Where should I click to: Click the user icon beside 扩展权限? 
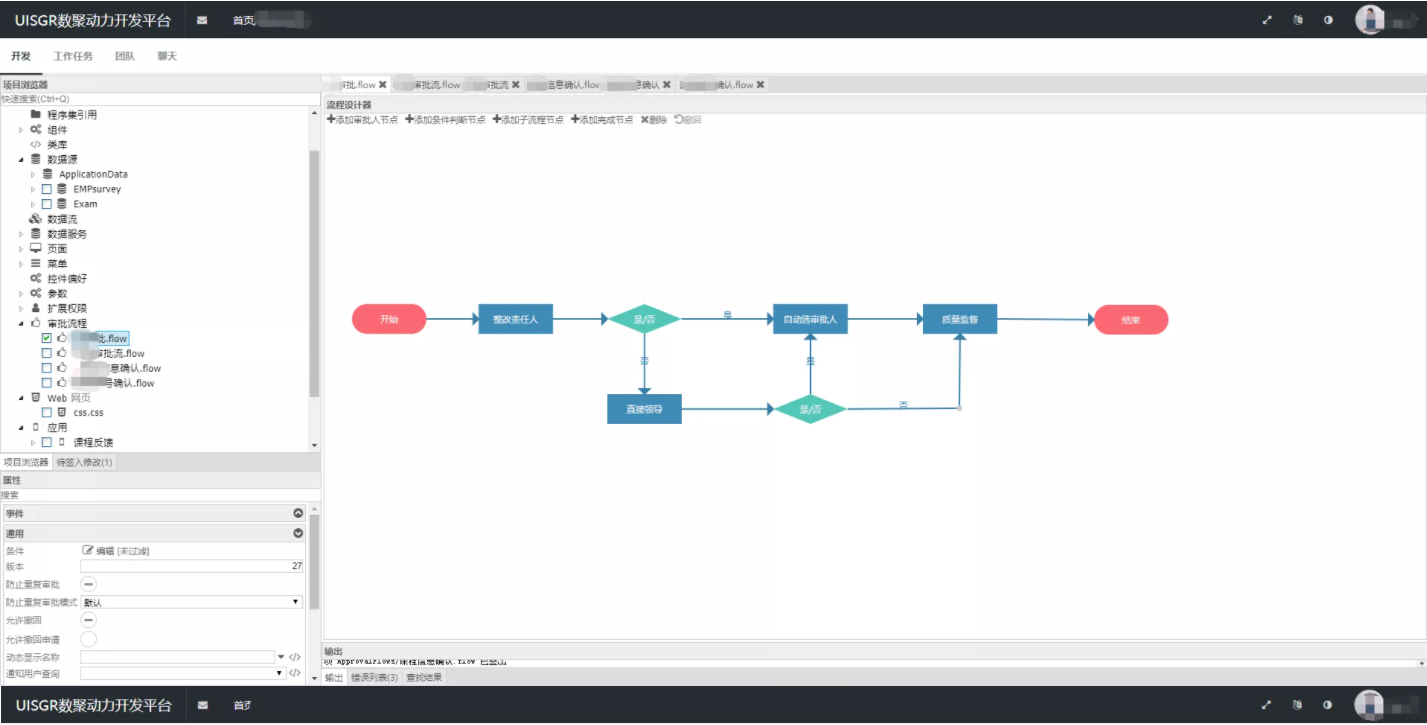click(x=35, y=308)
